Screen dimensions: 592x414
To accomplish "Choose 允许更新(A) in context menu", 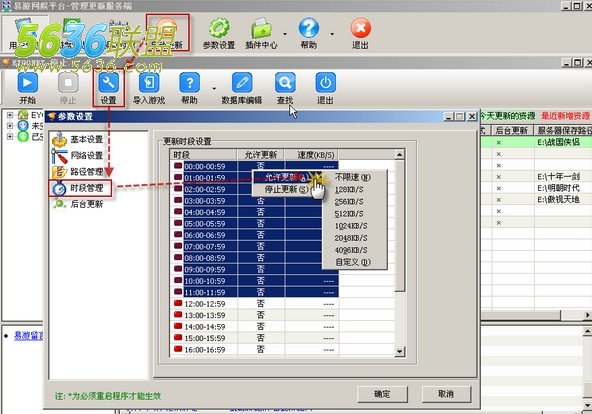I will pyautogui.click(x=287, y=177).
